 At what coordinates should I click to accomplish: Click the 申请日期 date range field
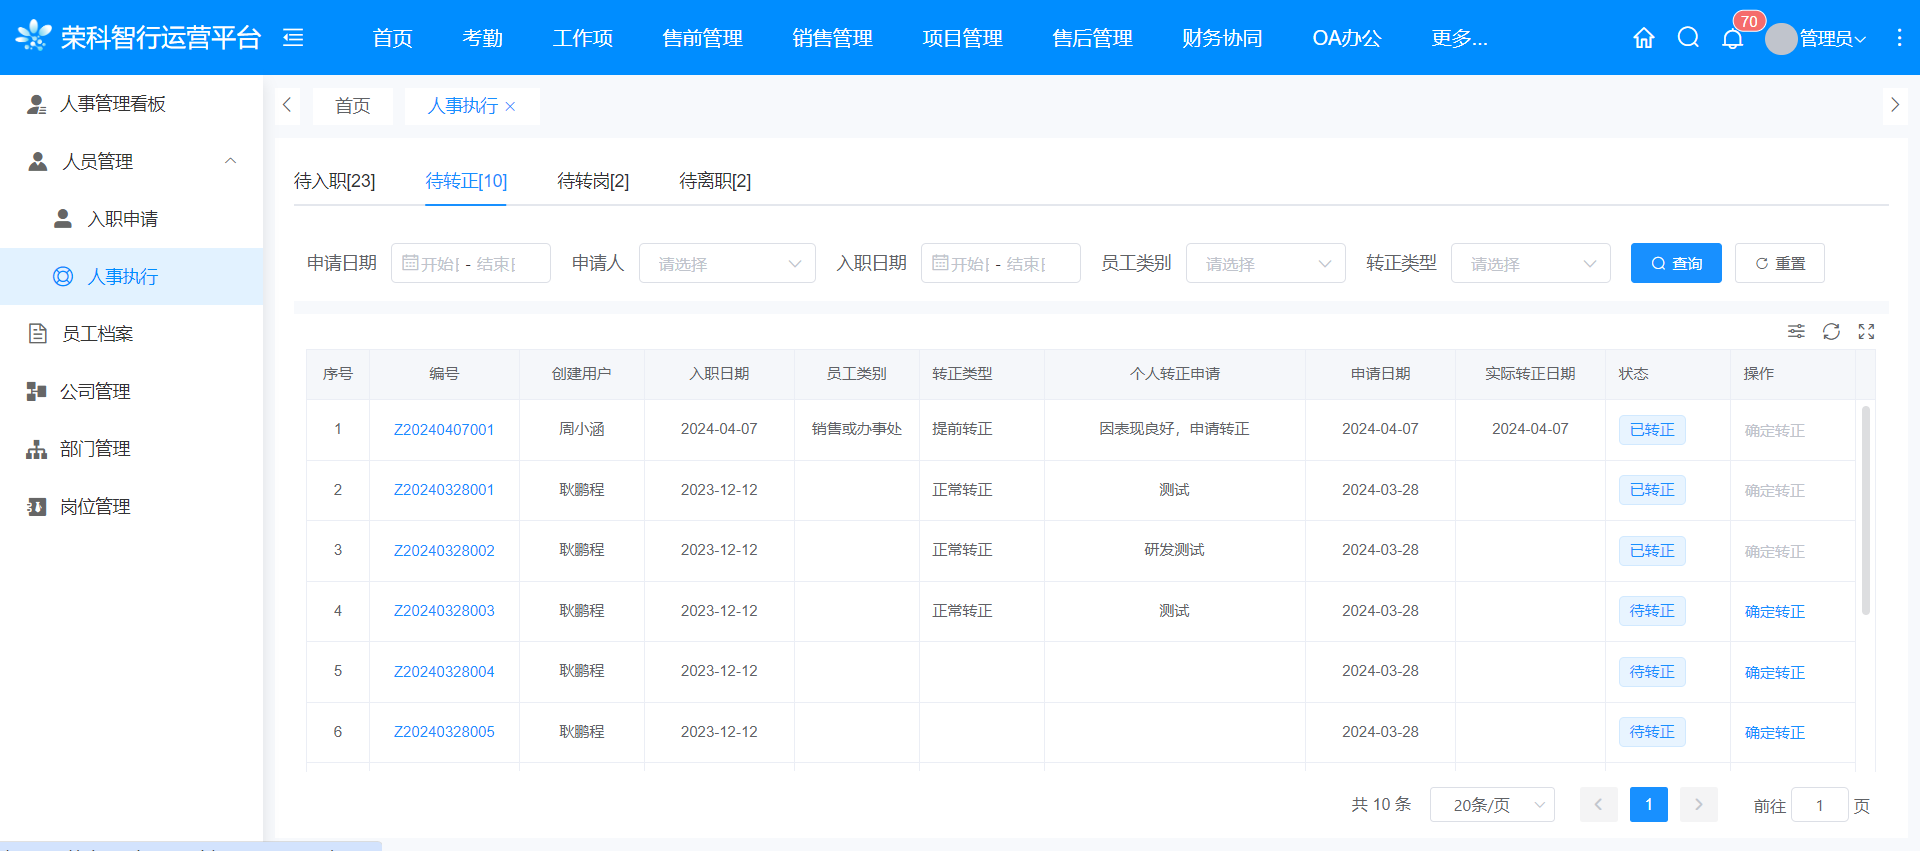(x=470, y=264)
